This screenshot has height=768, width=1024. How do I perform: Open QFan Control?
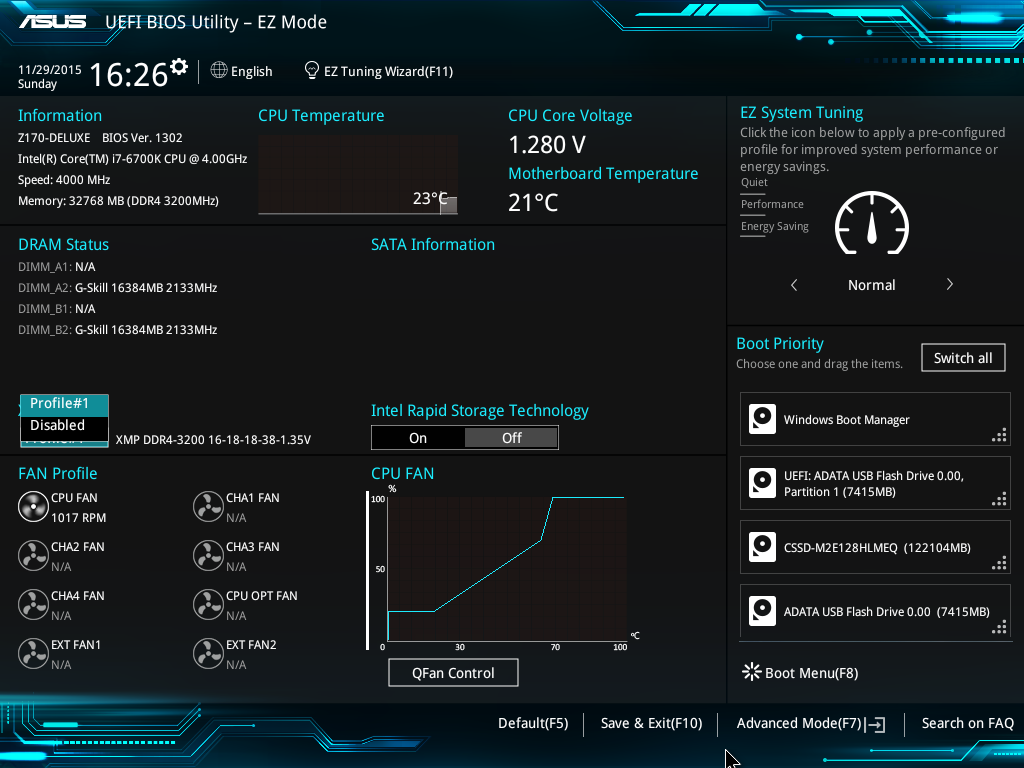[x=453, y=673]
